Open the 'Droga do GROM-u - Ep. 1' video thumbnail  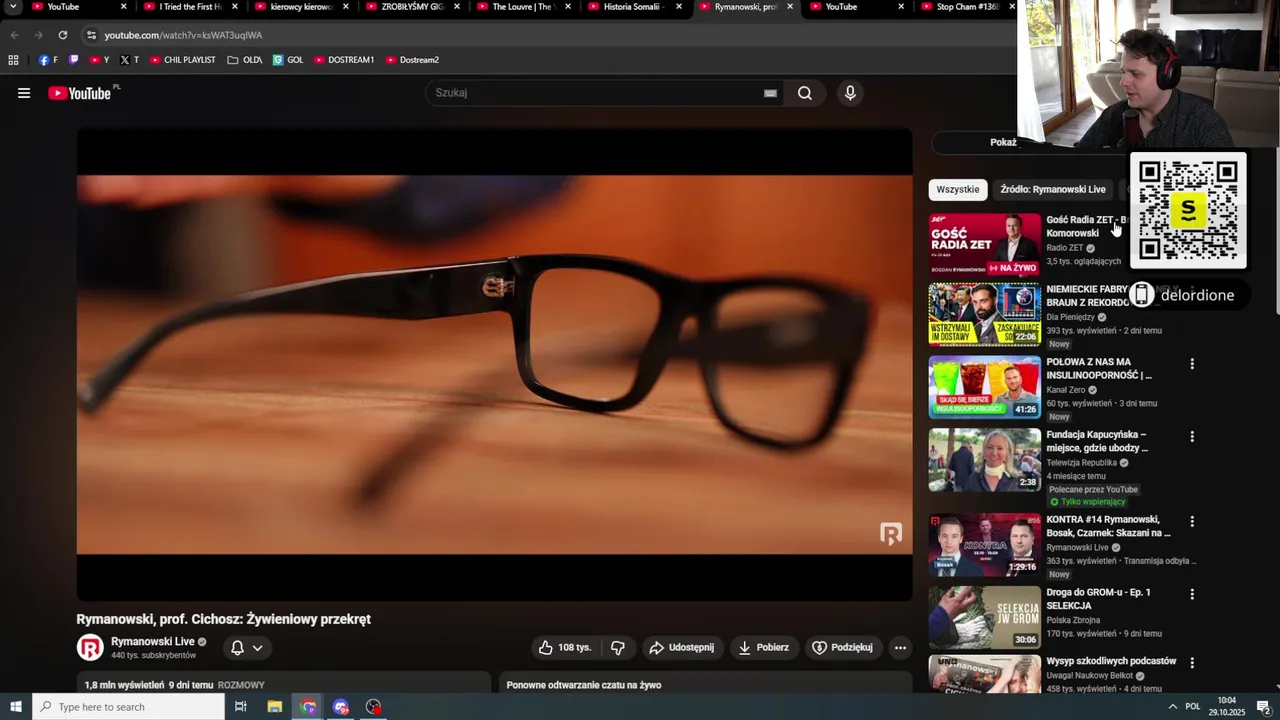pos(985,617)
